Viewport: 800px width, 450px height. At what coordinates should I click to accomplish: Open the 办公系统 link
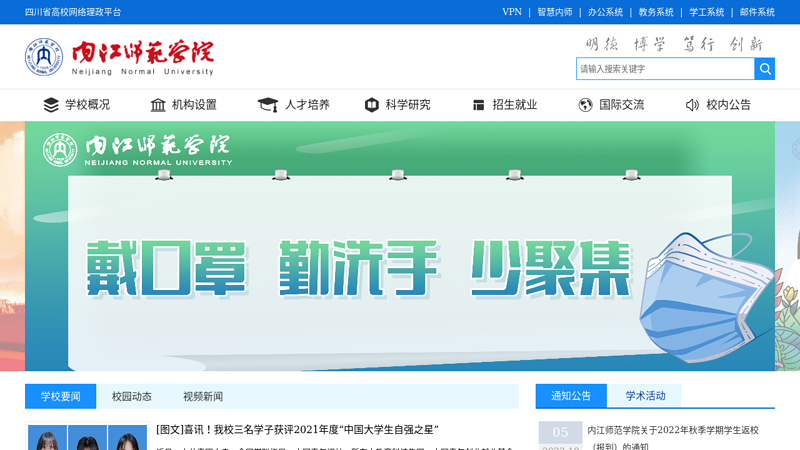(x=605, y=12)
